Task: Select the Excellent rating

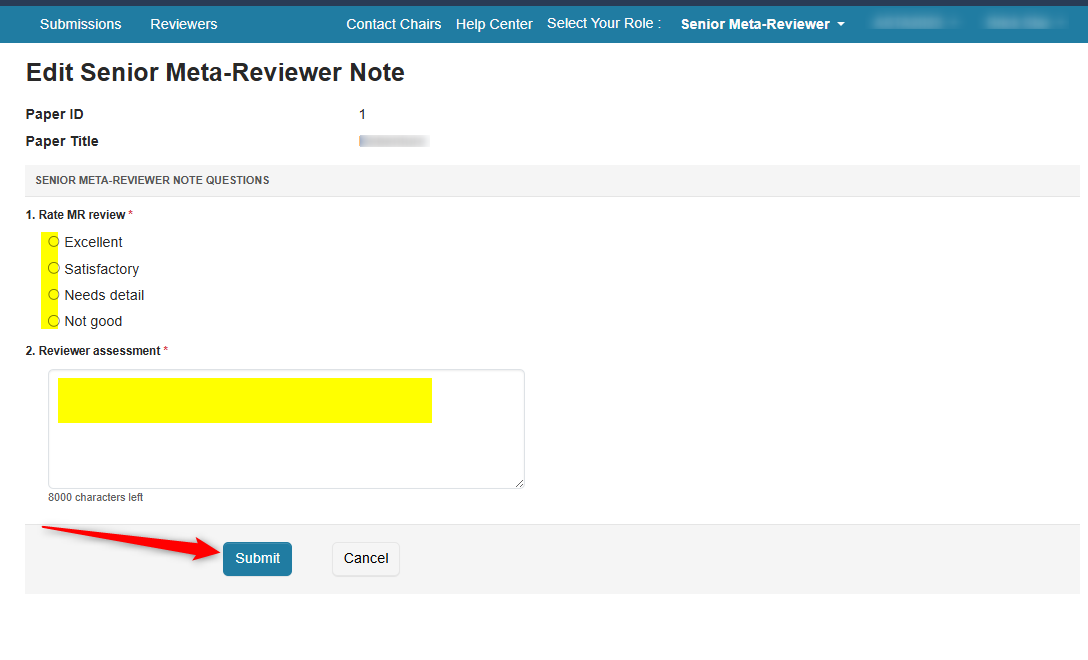Action: coord(52,241)
